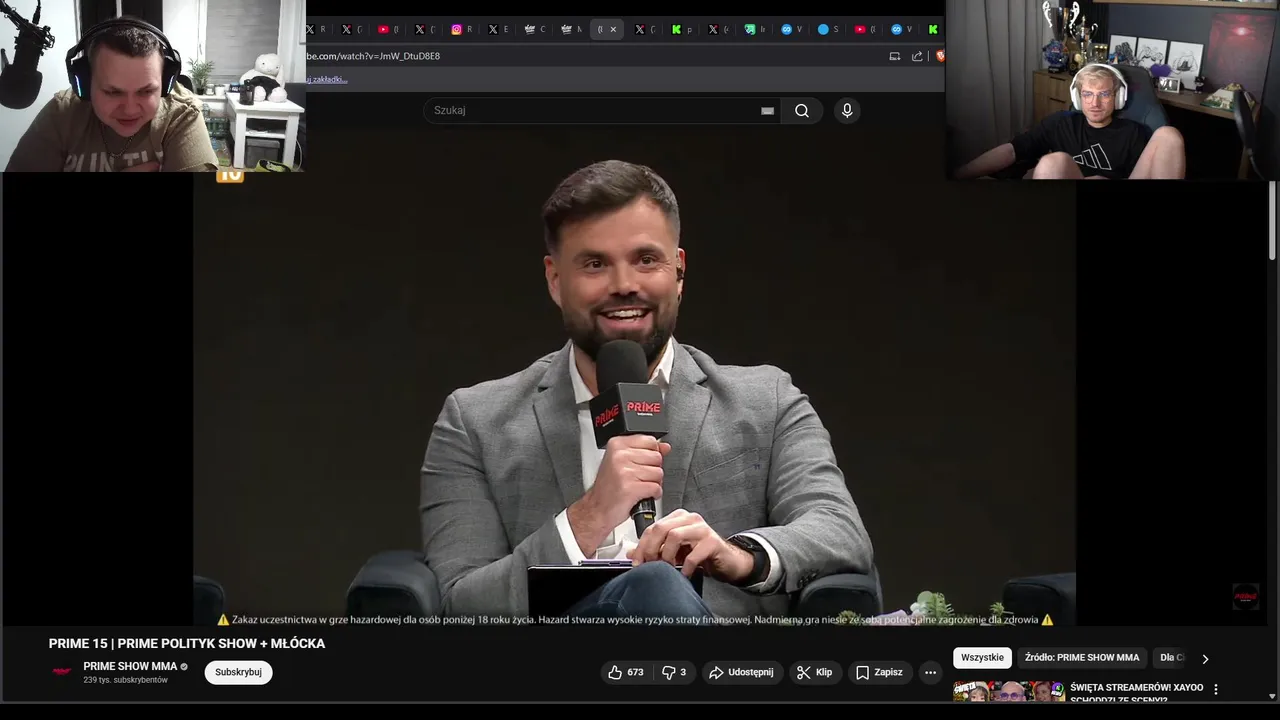The width and height of the screenshot is (1280, 720).
Task: Open the zakładki bookmarks link
Action: [x=327, y=79]
